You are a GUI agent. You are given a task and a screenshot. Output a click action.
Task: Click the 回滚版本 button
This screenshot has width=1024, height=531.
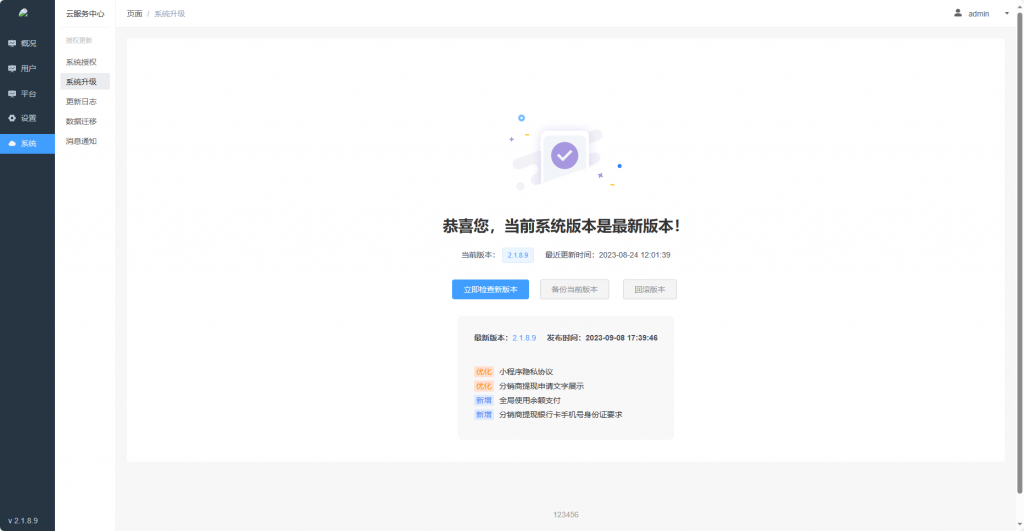(x=649, y=289)
